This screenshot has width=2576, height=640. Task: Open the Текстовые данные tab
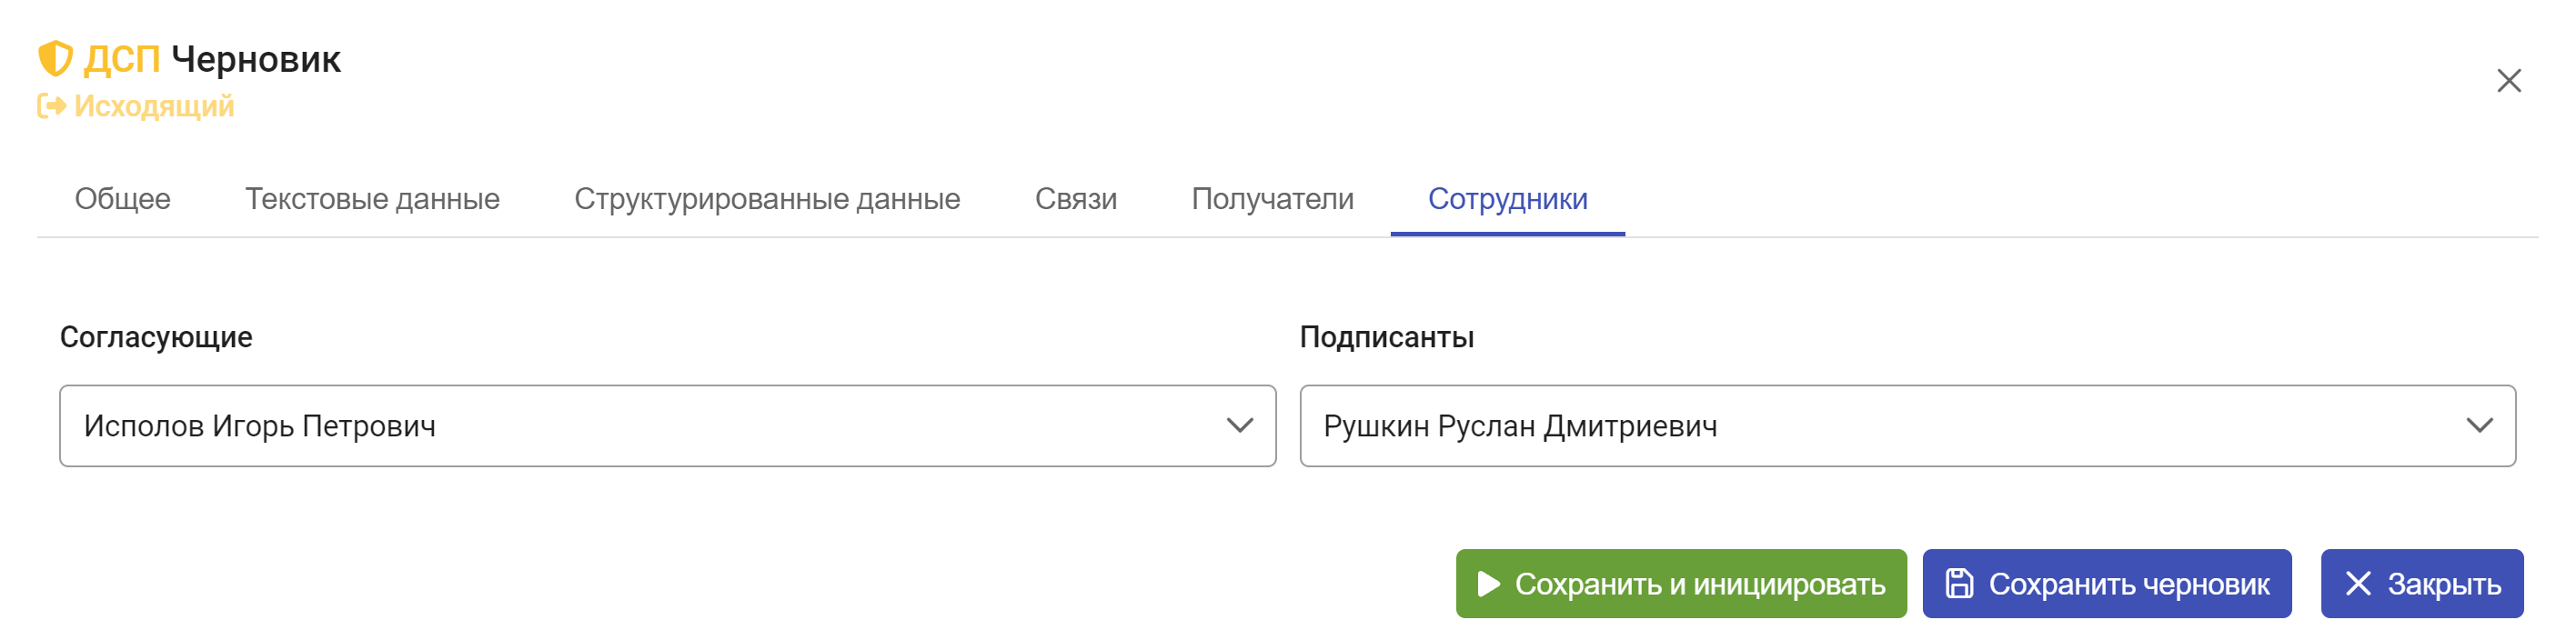372,199
